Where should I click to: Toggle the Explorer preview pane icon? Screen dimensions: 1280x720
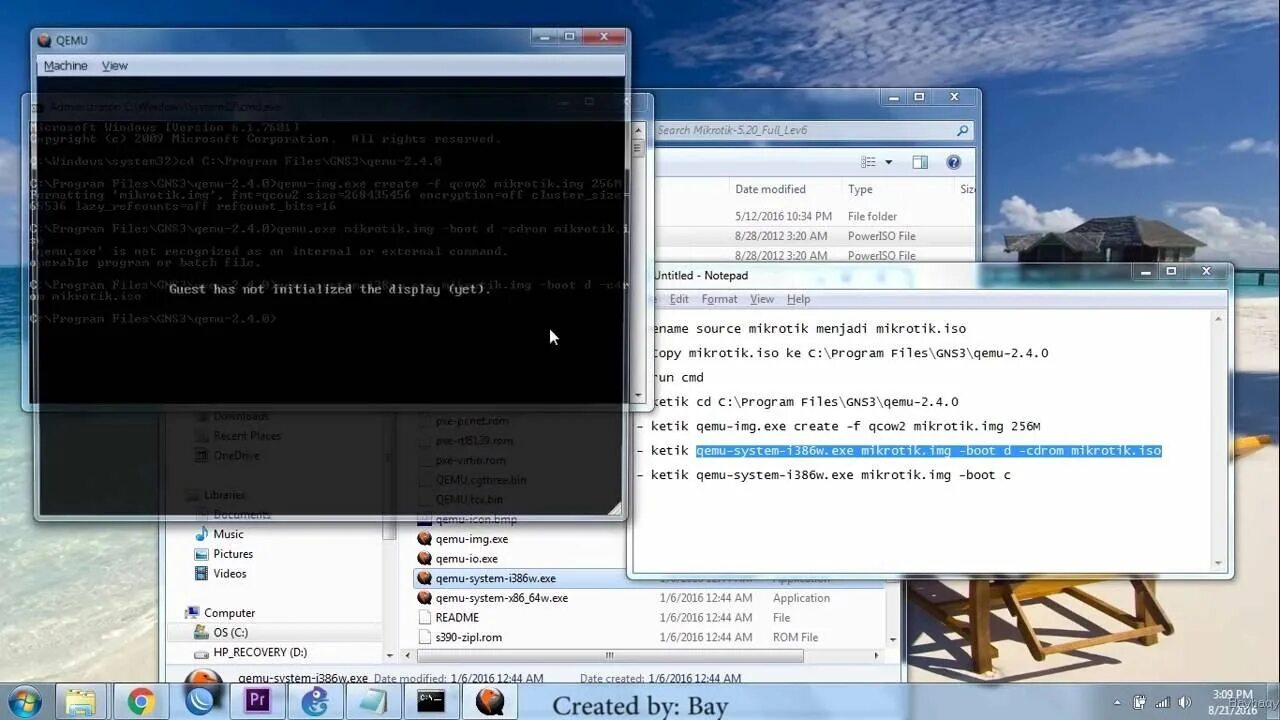[x=920, y=162]
